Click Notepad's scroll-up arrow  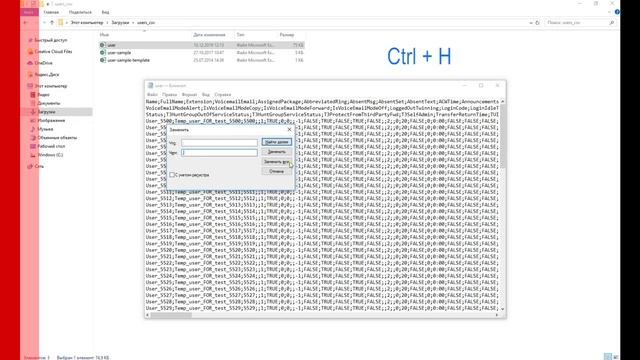coord(502,101)
